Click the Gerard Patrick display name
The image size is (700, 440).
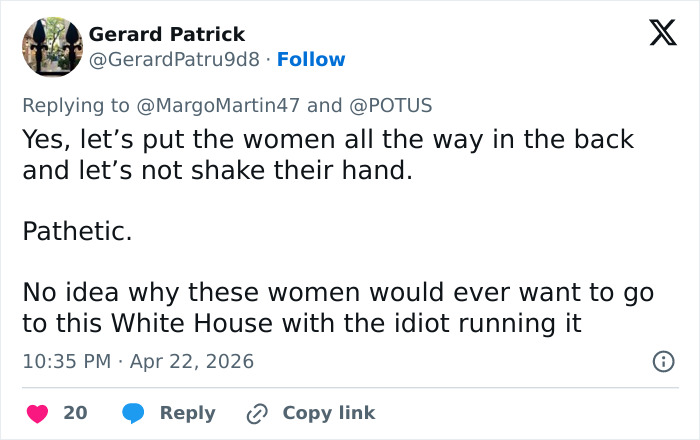(166, 35)
